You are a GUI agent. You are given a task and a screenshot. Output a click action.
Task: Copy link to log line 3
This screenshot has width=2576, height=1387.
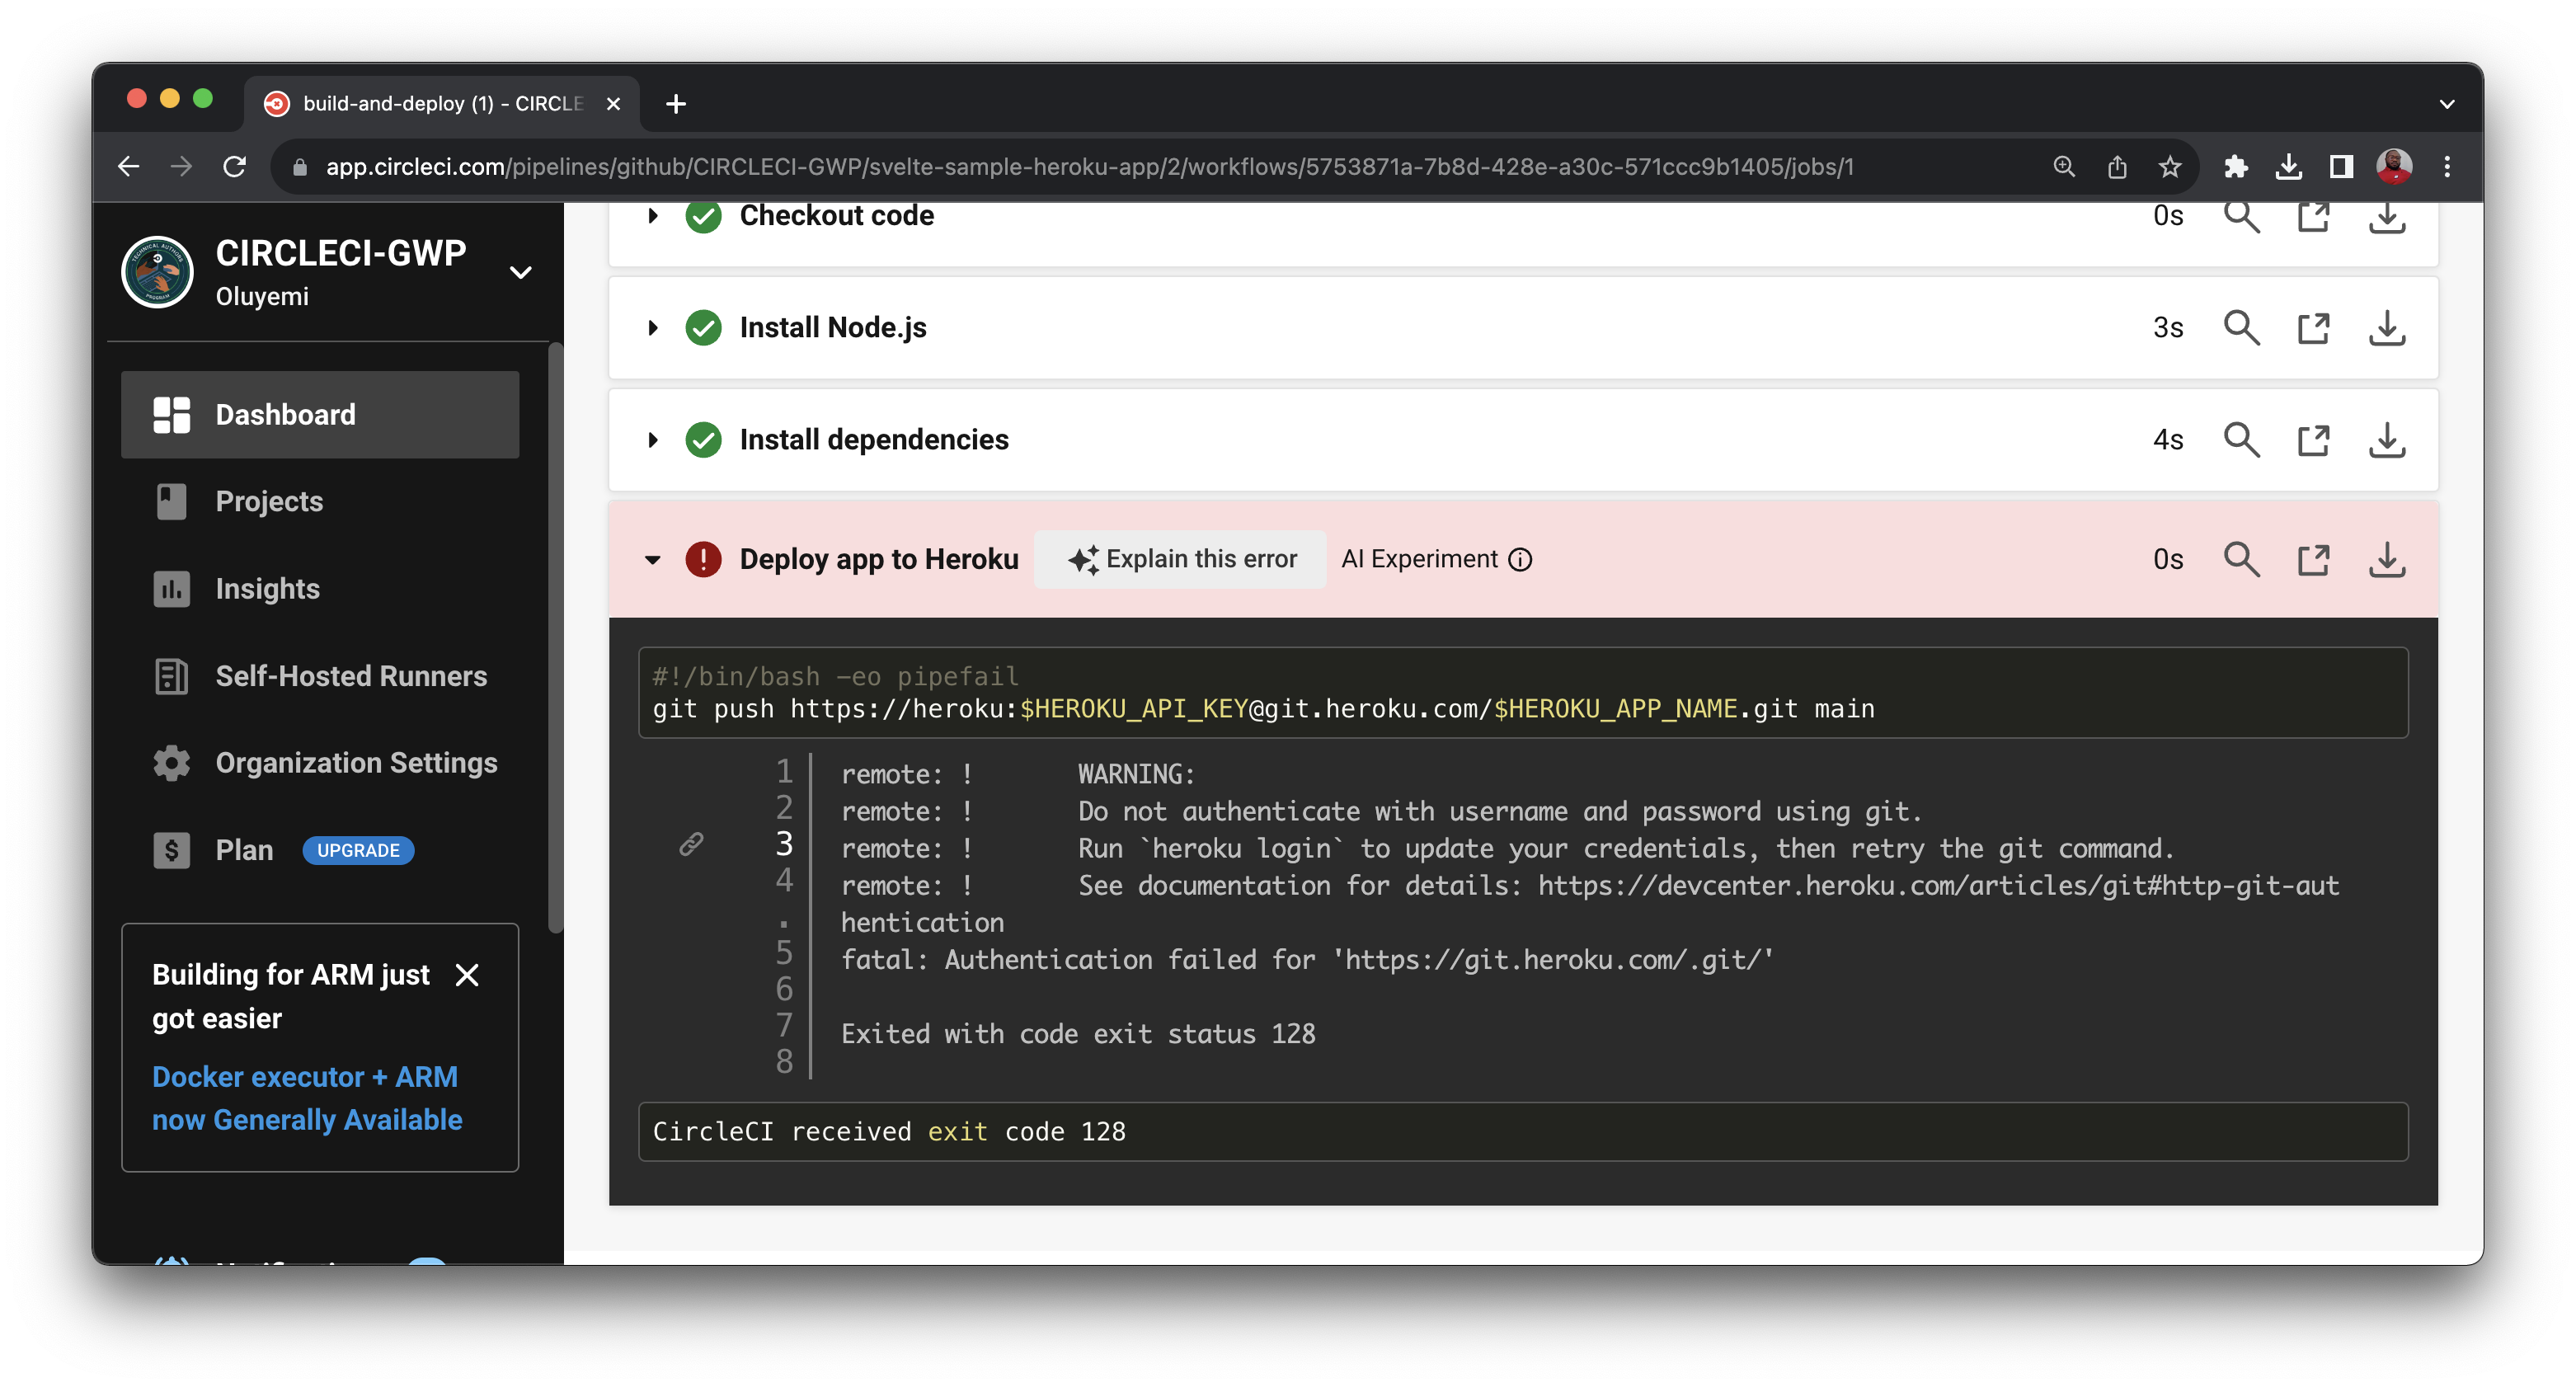pos(691,845)
